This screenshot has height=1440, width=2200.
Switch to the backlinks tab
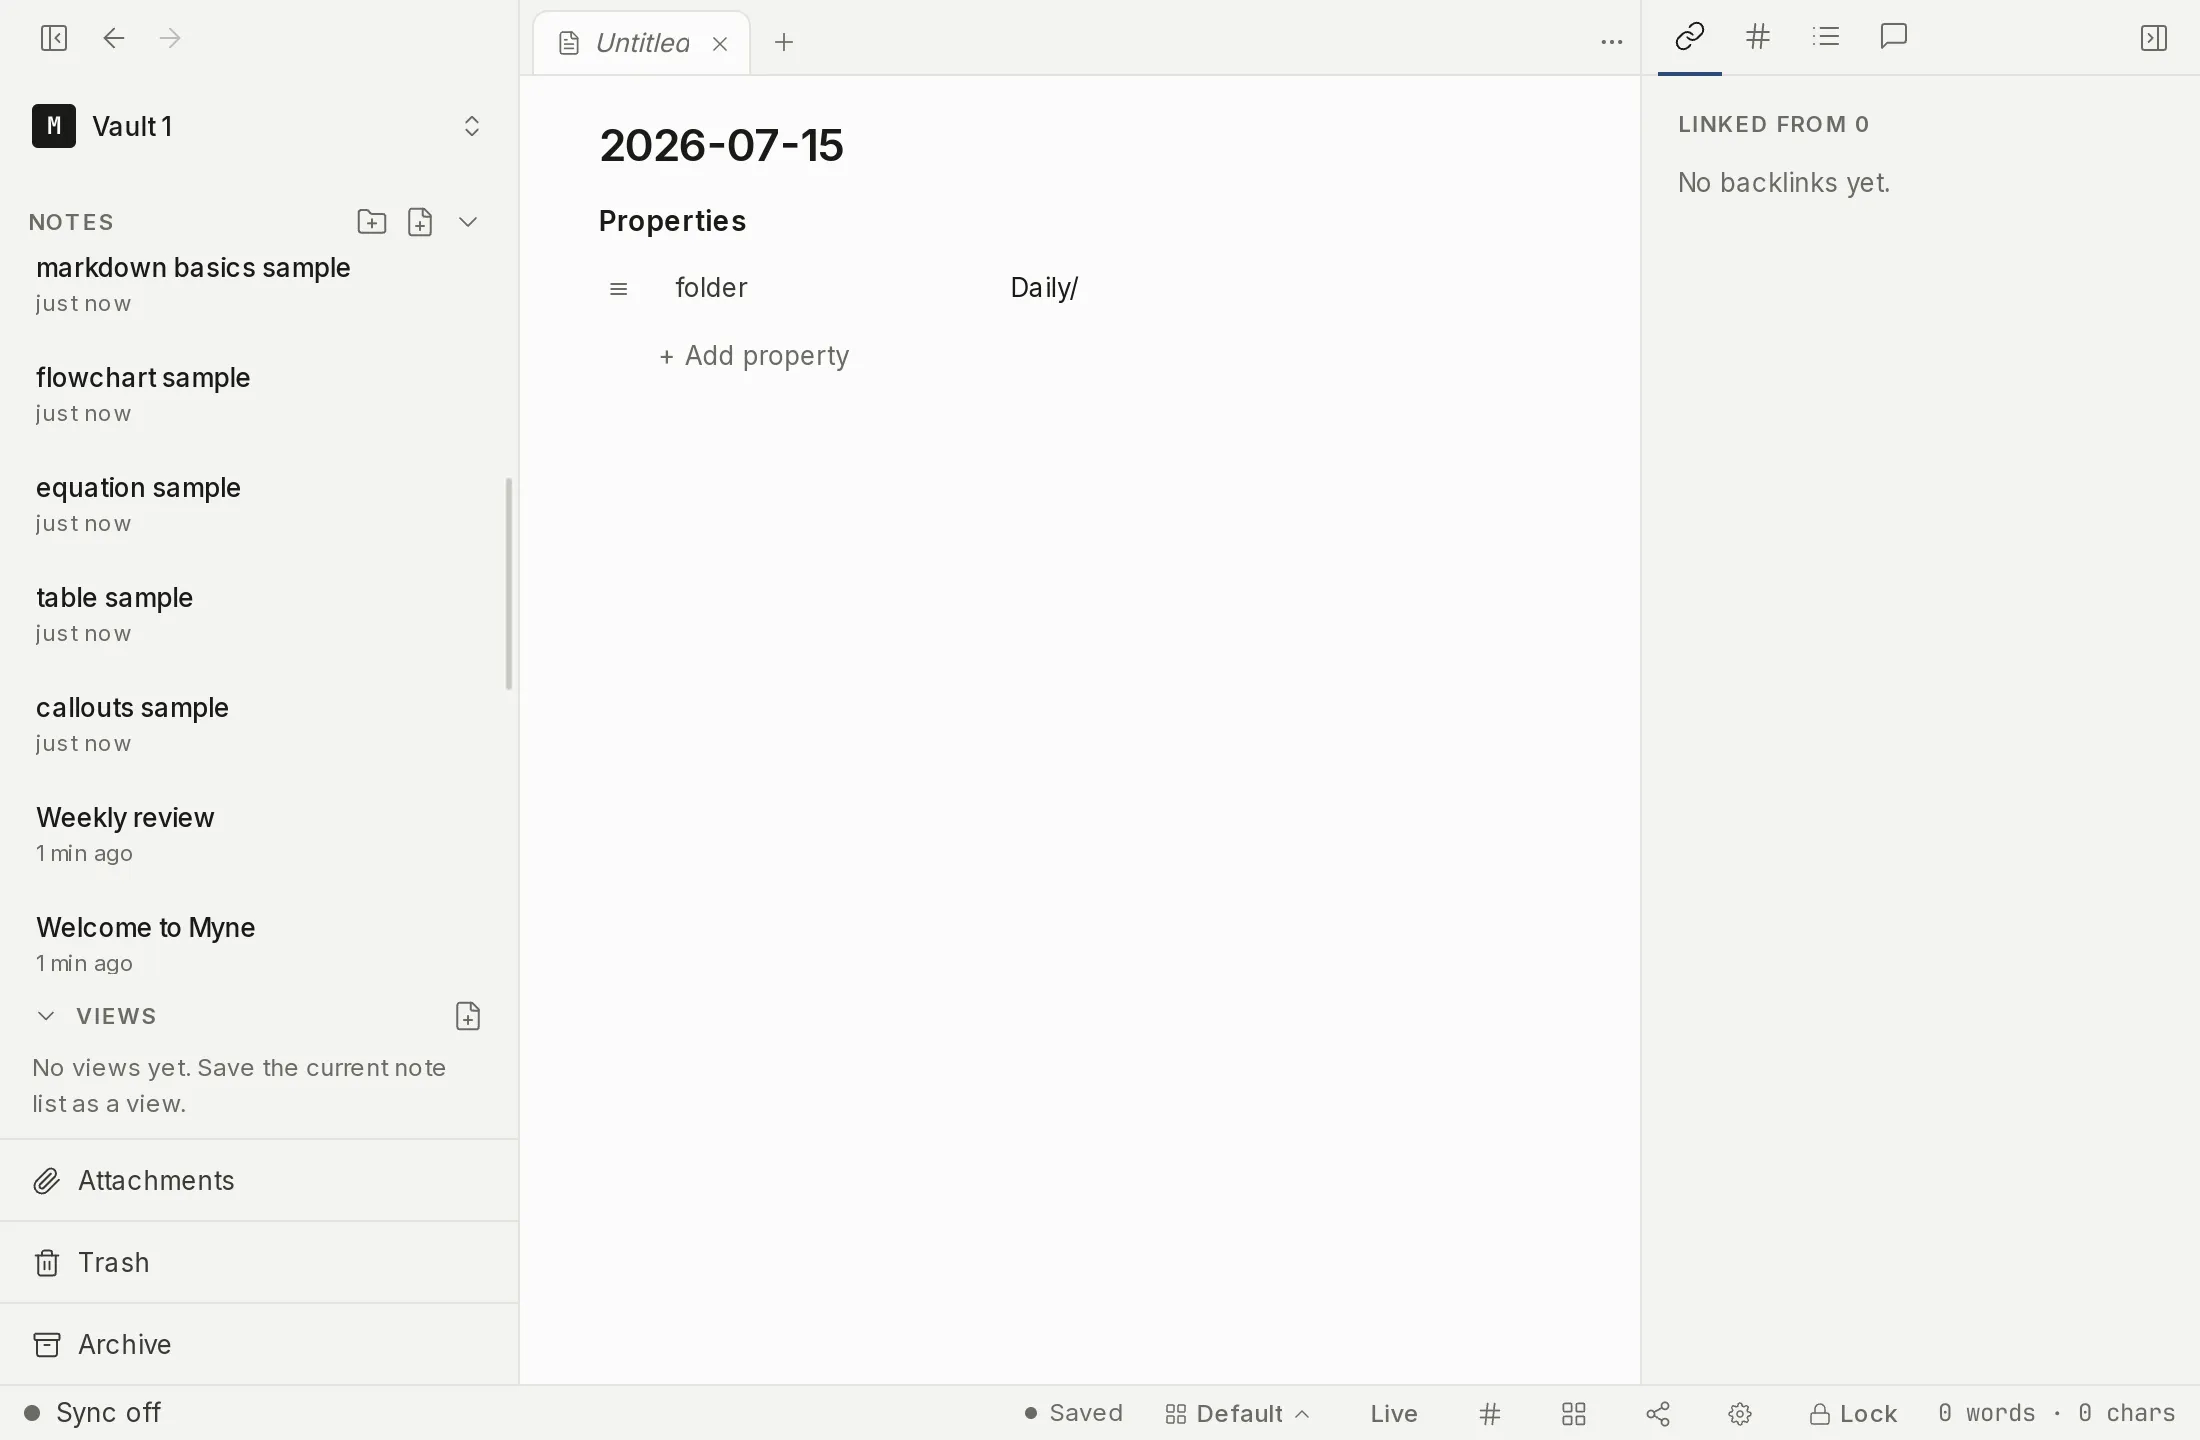point(1689,38)
